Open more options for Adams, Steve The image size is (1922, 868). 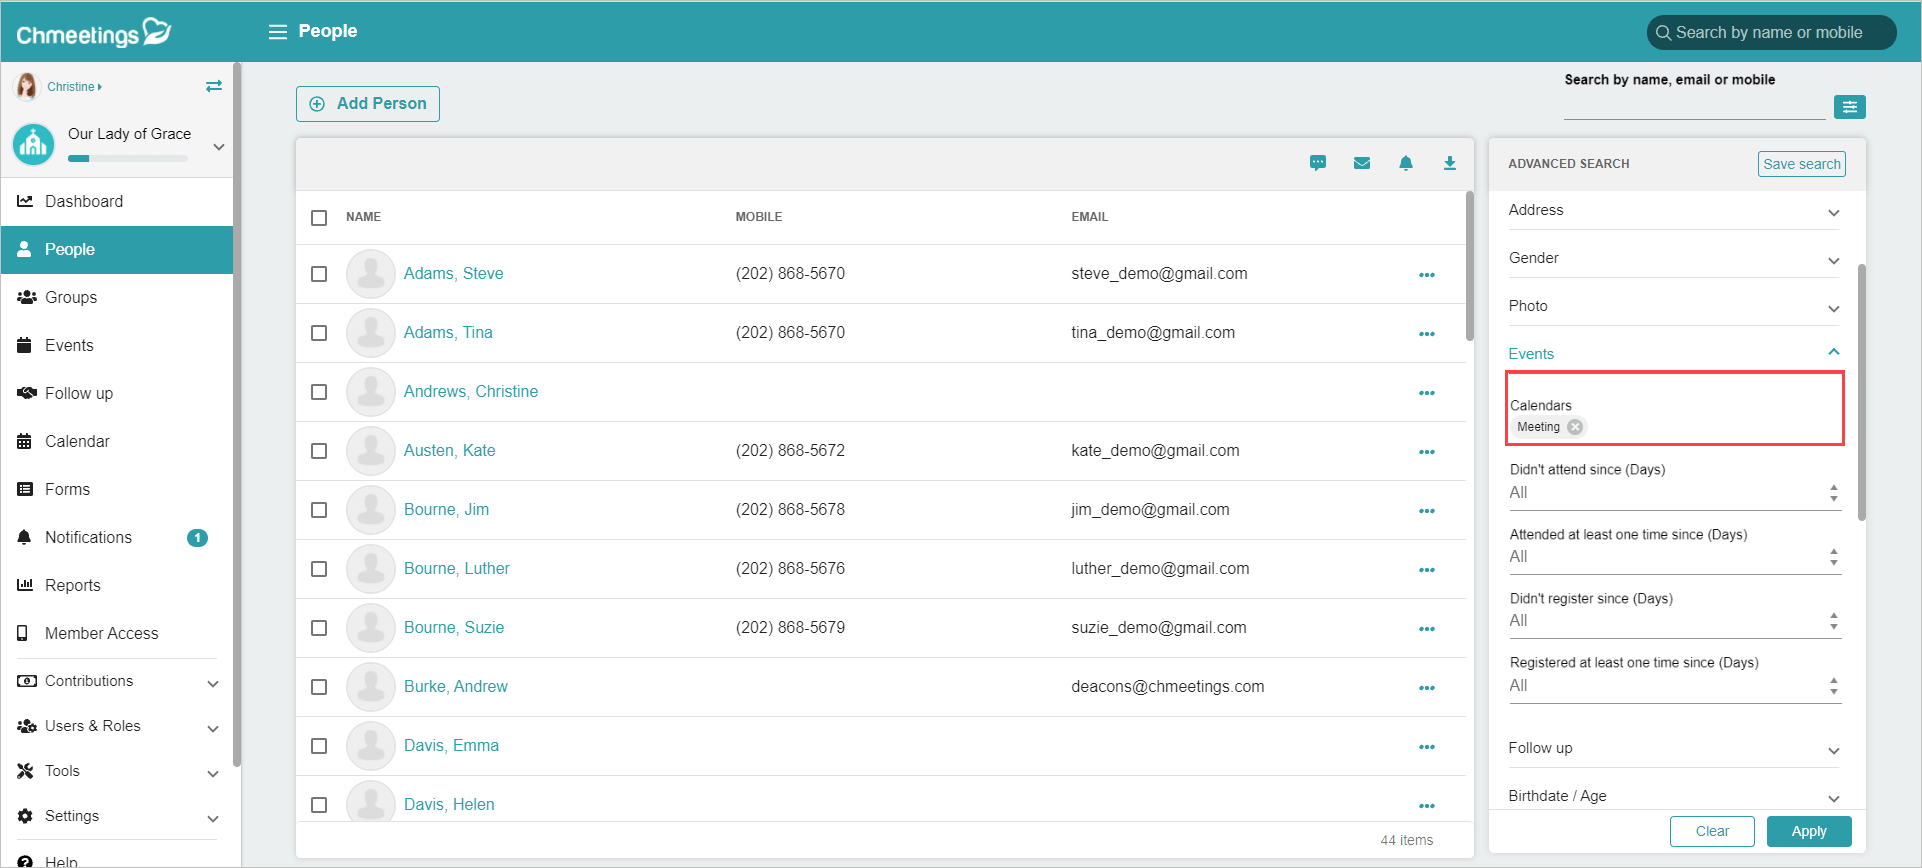coord(1427,275)
